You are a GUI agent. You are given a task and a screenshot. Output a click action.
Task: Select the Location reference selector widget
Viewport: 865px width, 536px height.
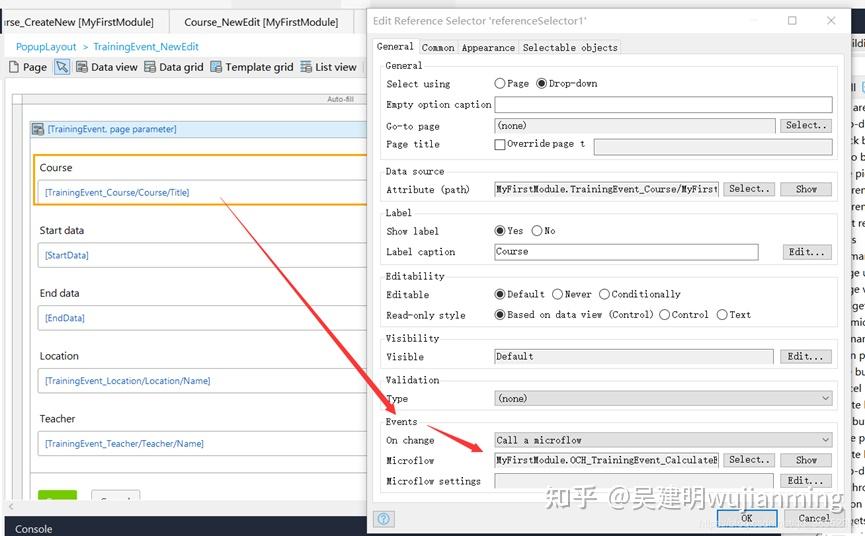point(202,381)
